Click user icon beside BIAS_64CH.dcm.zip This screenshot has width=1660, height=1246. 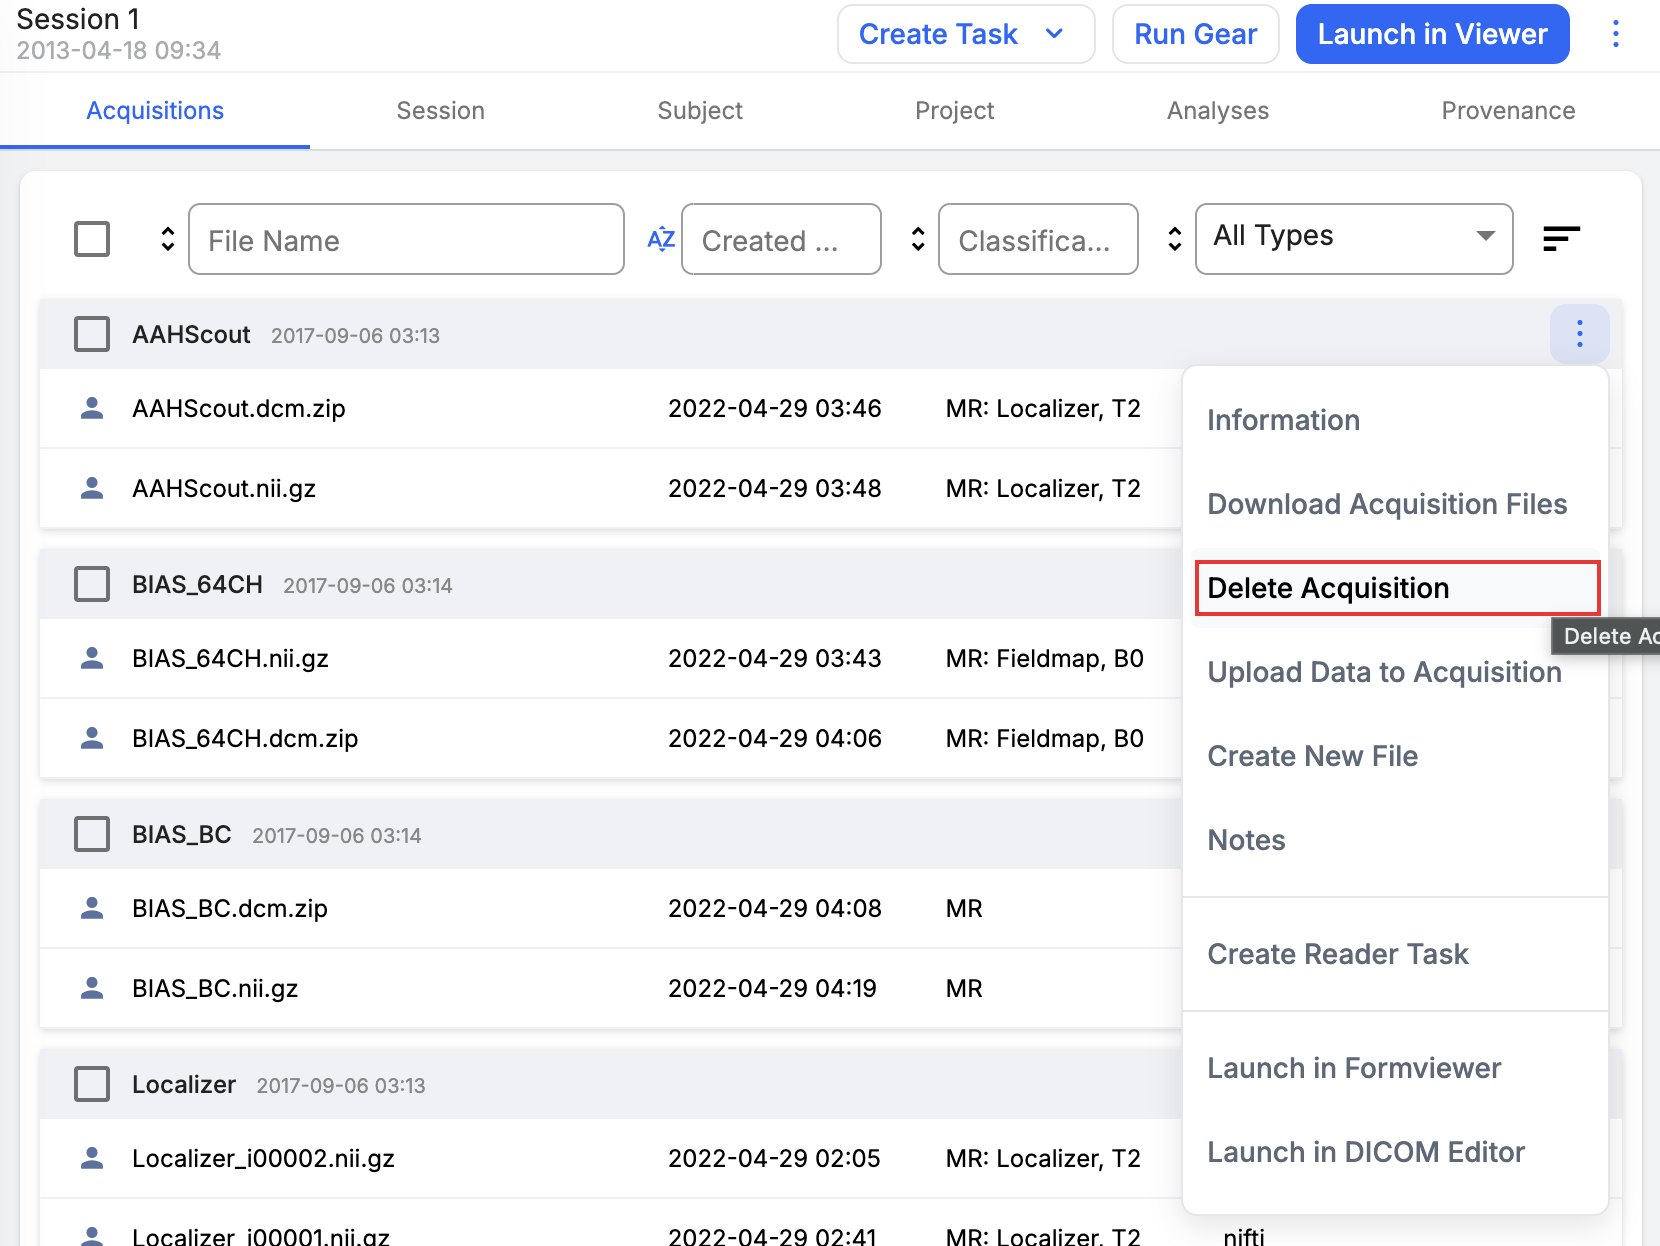click(x=92, y=738)
